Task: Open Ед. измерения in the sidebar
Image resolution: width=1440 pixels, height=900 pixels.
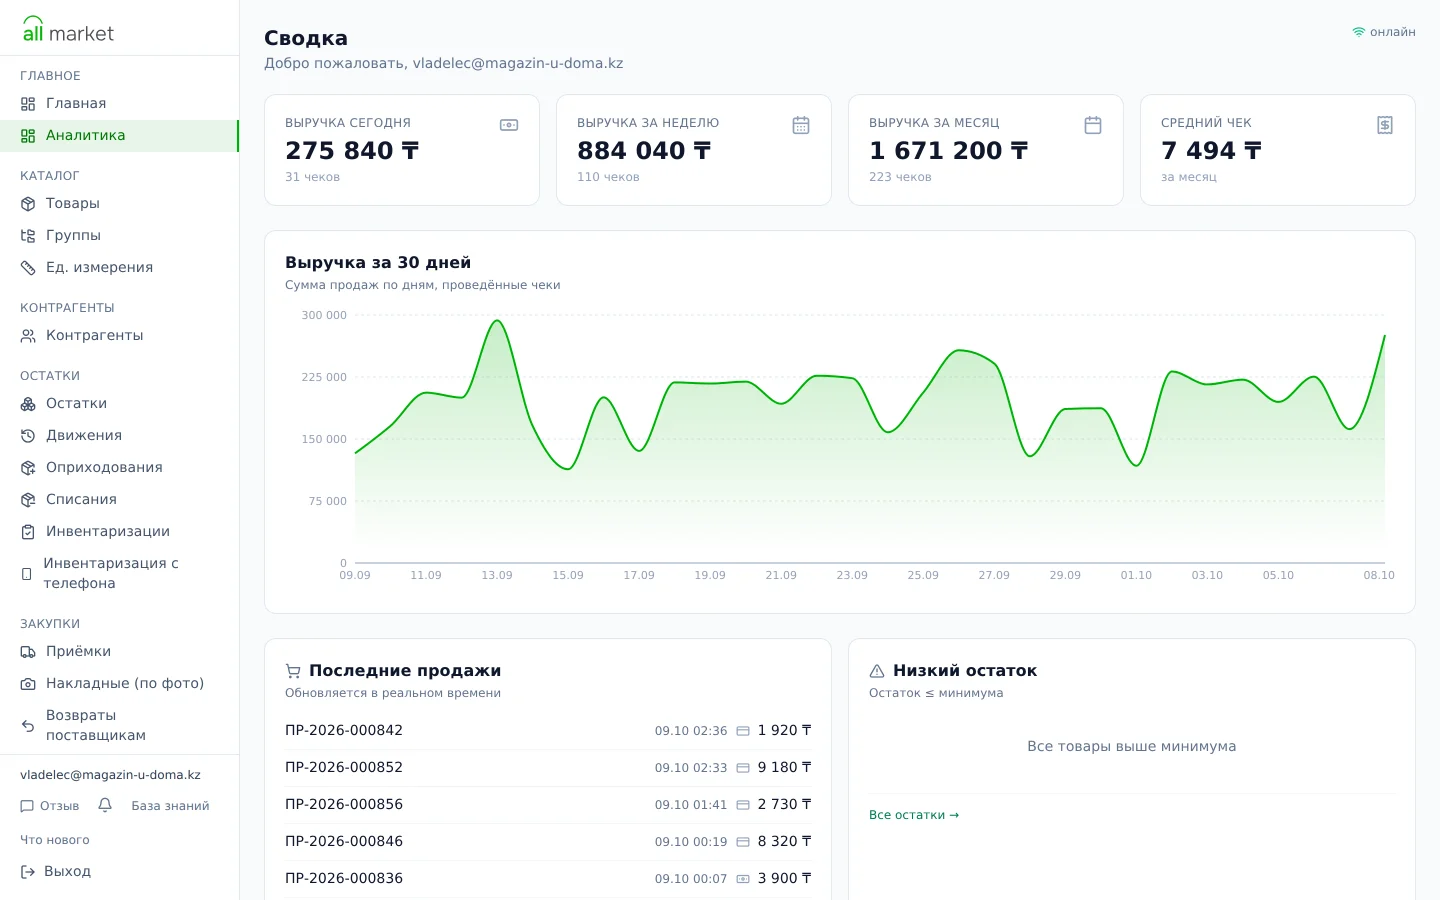Action: tap(119, 268)
